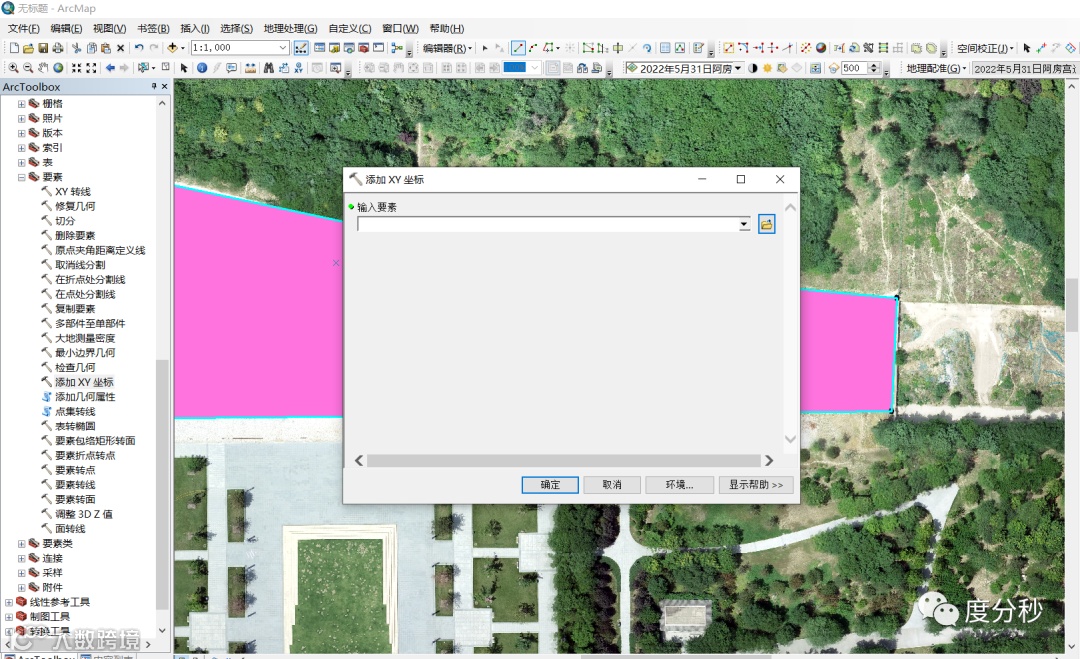Open a map document with folder icon
Image resolution: width=1080 pixels, height=659 pixels.
(x=28, y=48)
